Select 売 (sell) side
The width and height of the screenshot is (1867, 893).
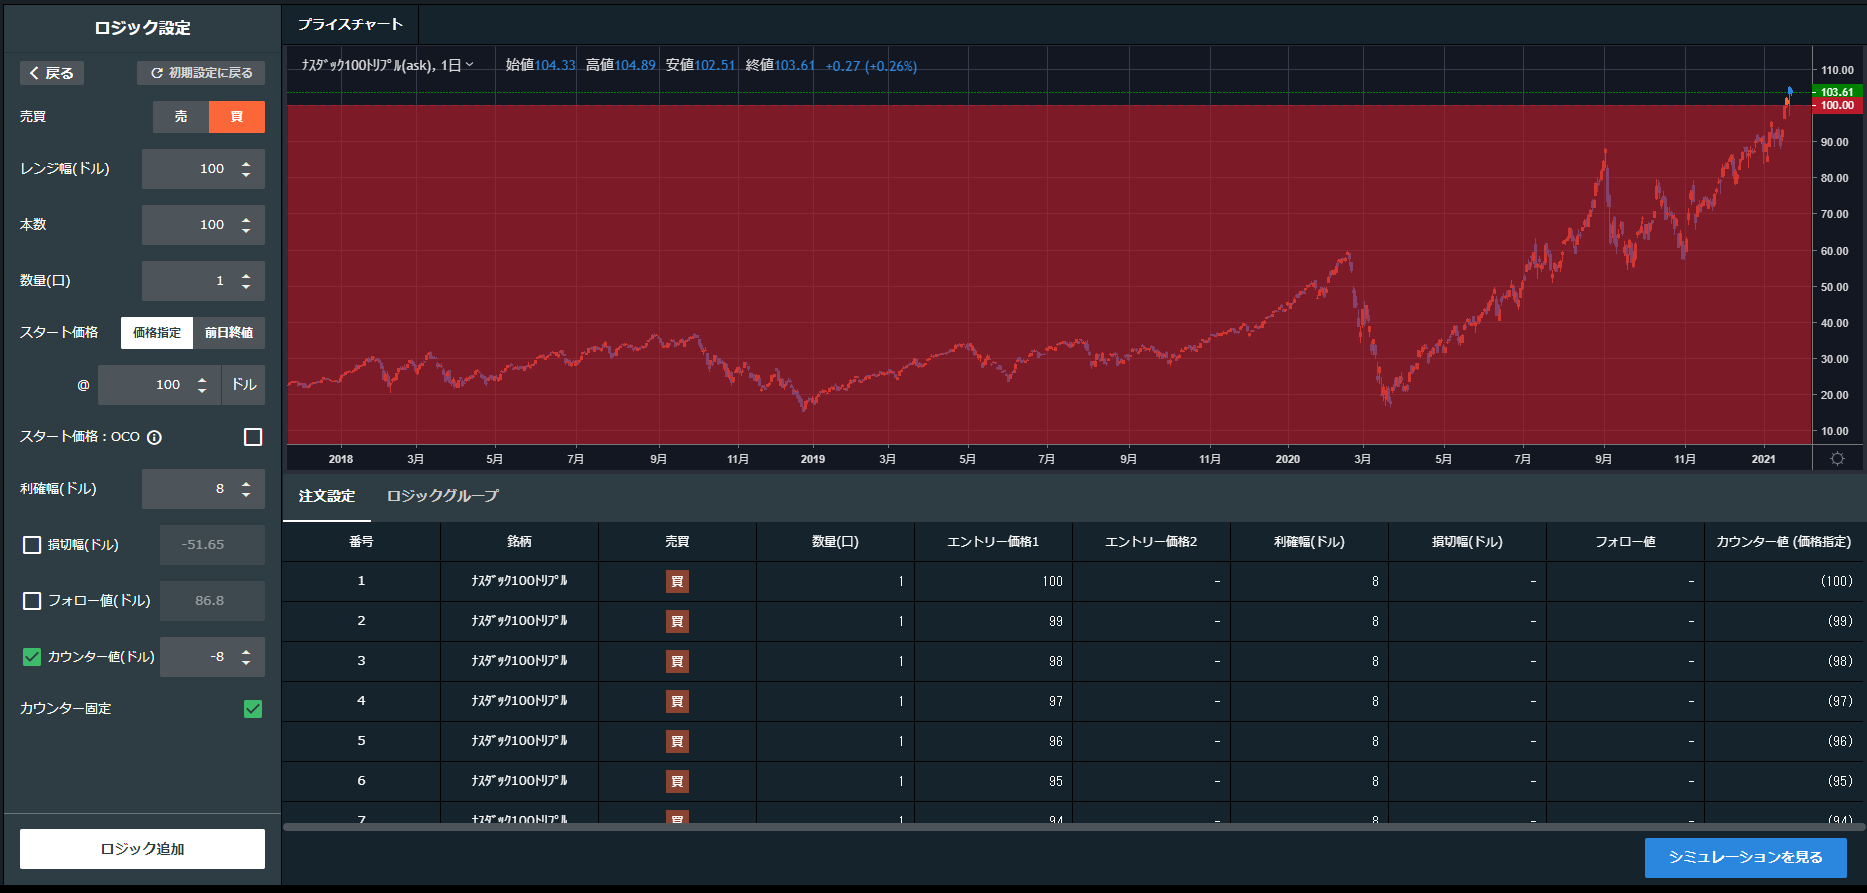point(181,117)
